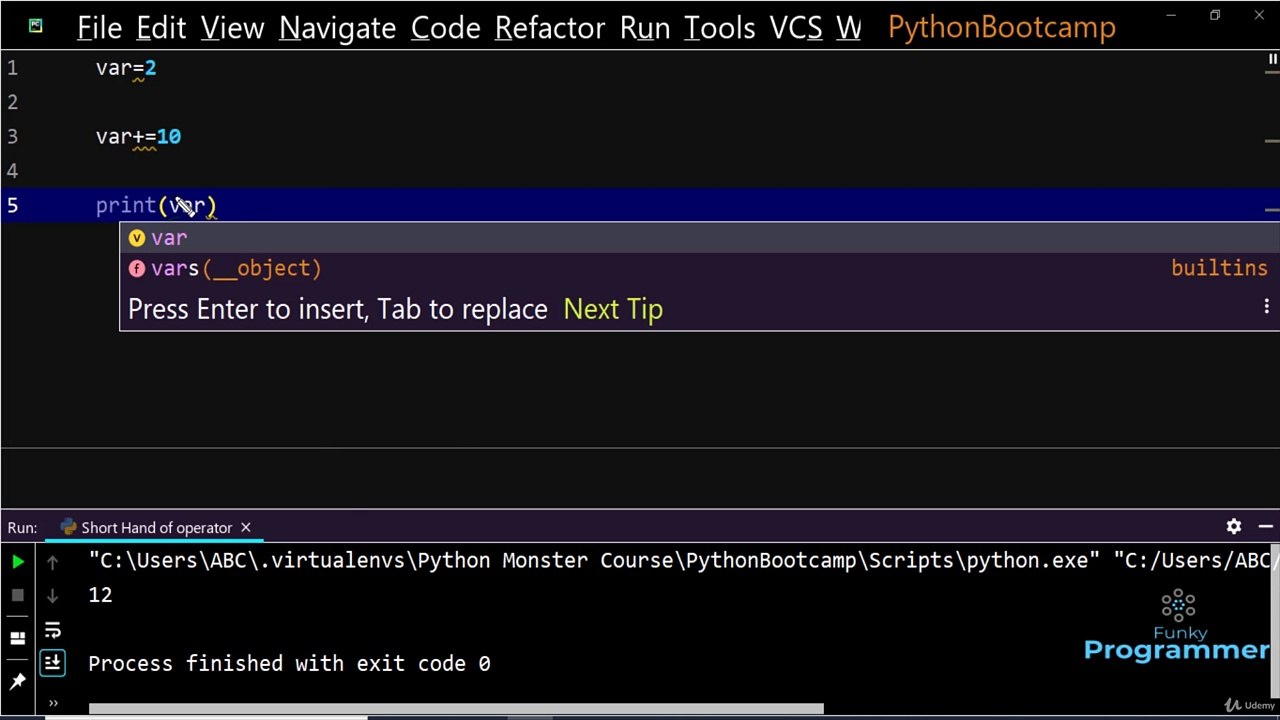
Task: Open the completion popup three-dot options
Action: pyautogui.click(x=1266, y=308)
